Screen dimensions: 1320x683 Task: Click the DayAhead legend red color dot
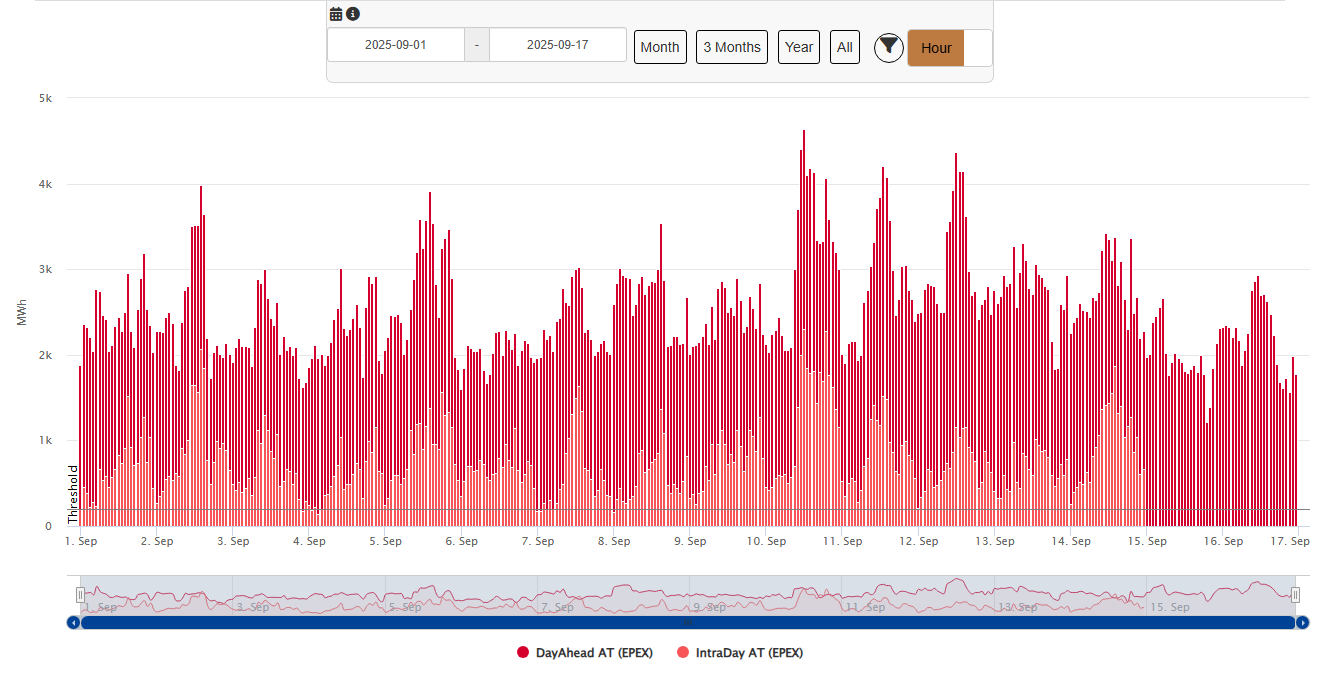click(523, 653)
